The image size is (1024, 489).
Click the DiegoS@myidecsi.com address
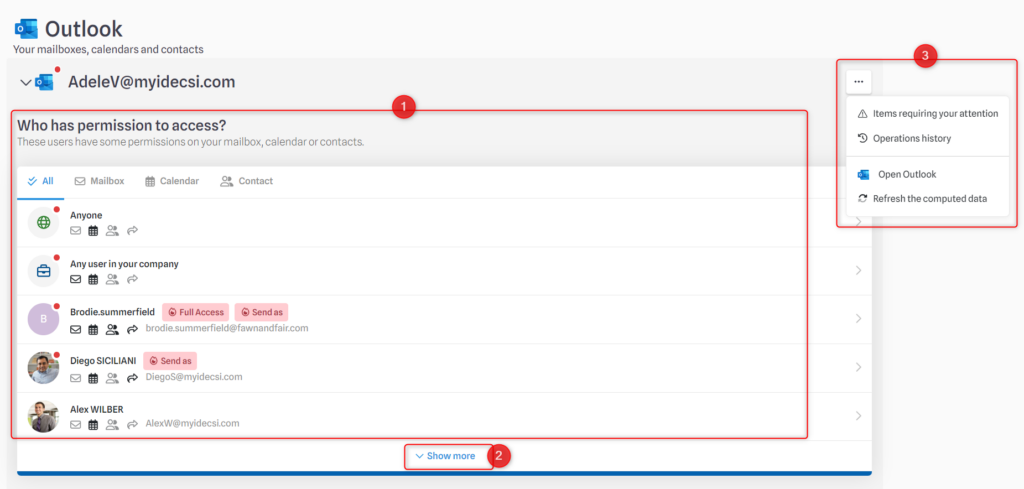[194, 377]
